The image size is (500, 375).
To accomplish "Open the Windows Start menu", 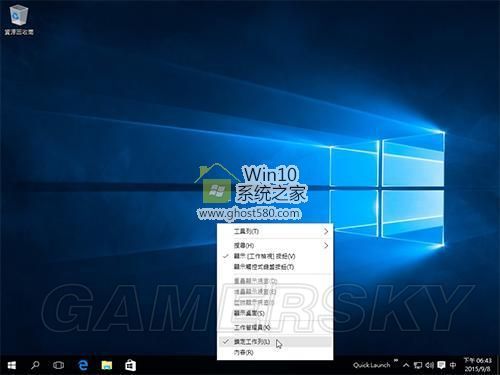I will click(12, 365).
